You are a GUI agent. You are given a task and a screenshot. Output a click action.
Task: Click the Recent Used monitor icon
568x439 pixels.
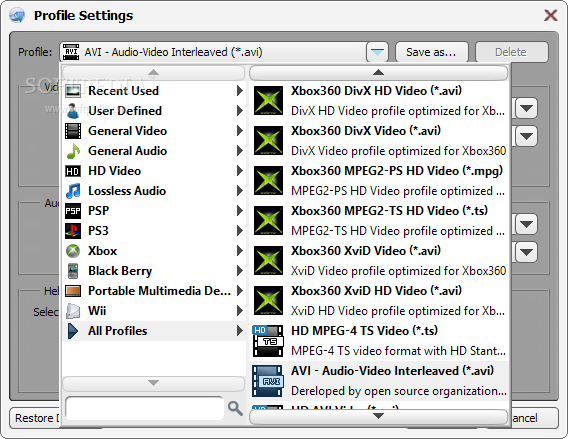click(x=73, y=91)
